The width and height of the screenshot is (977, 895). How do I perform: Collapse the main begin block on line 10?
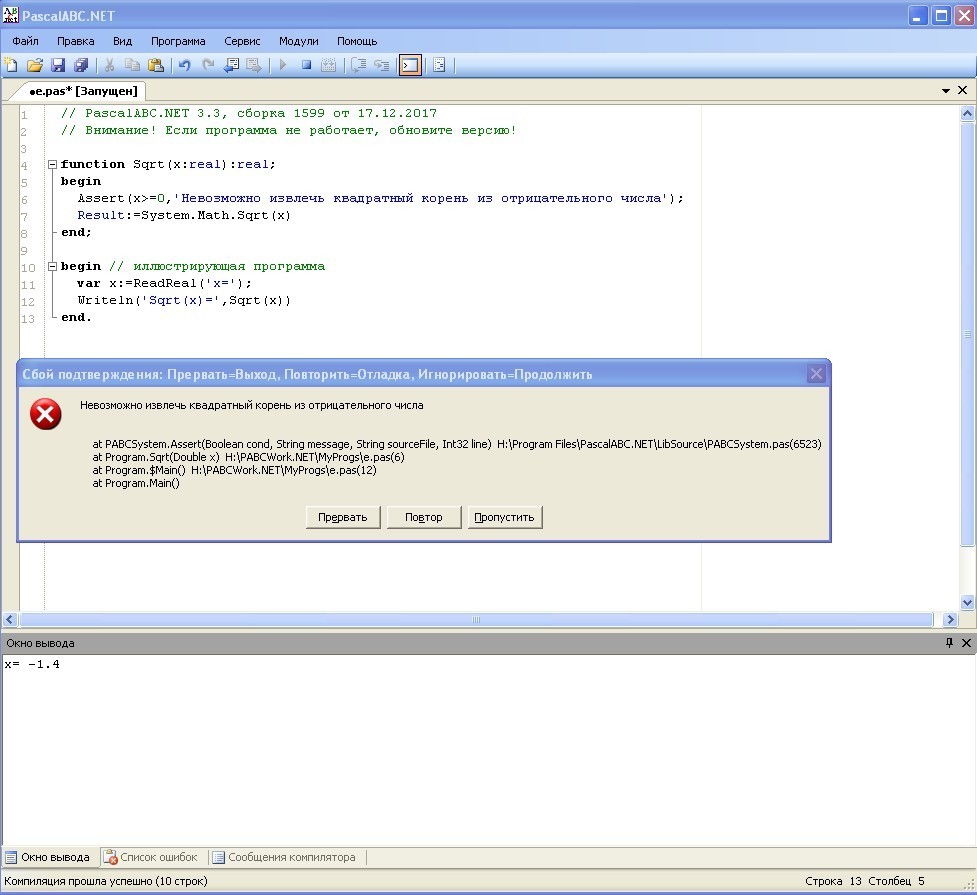pos(53,267)
